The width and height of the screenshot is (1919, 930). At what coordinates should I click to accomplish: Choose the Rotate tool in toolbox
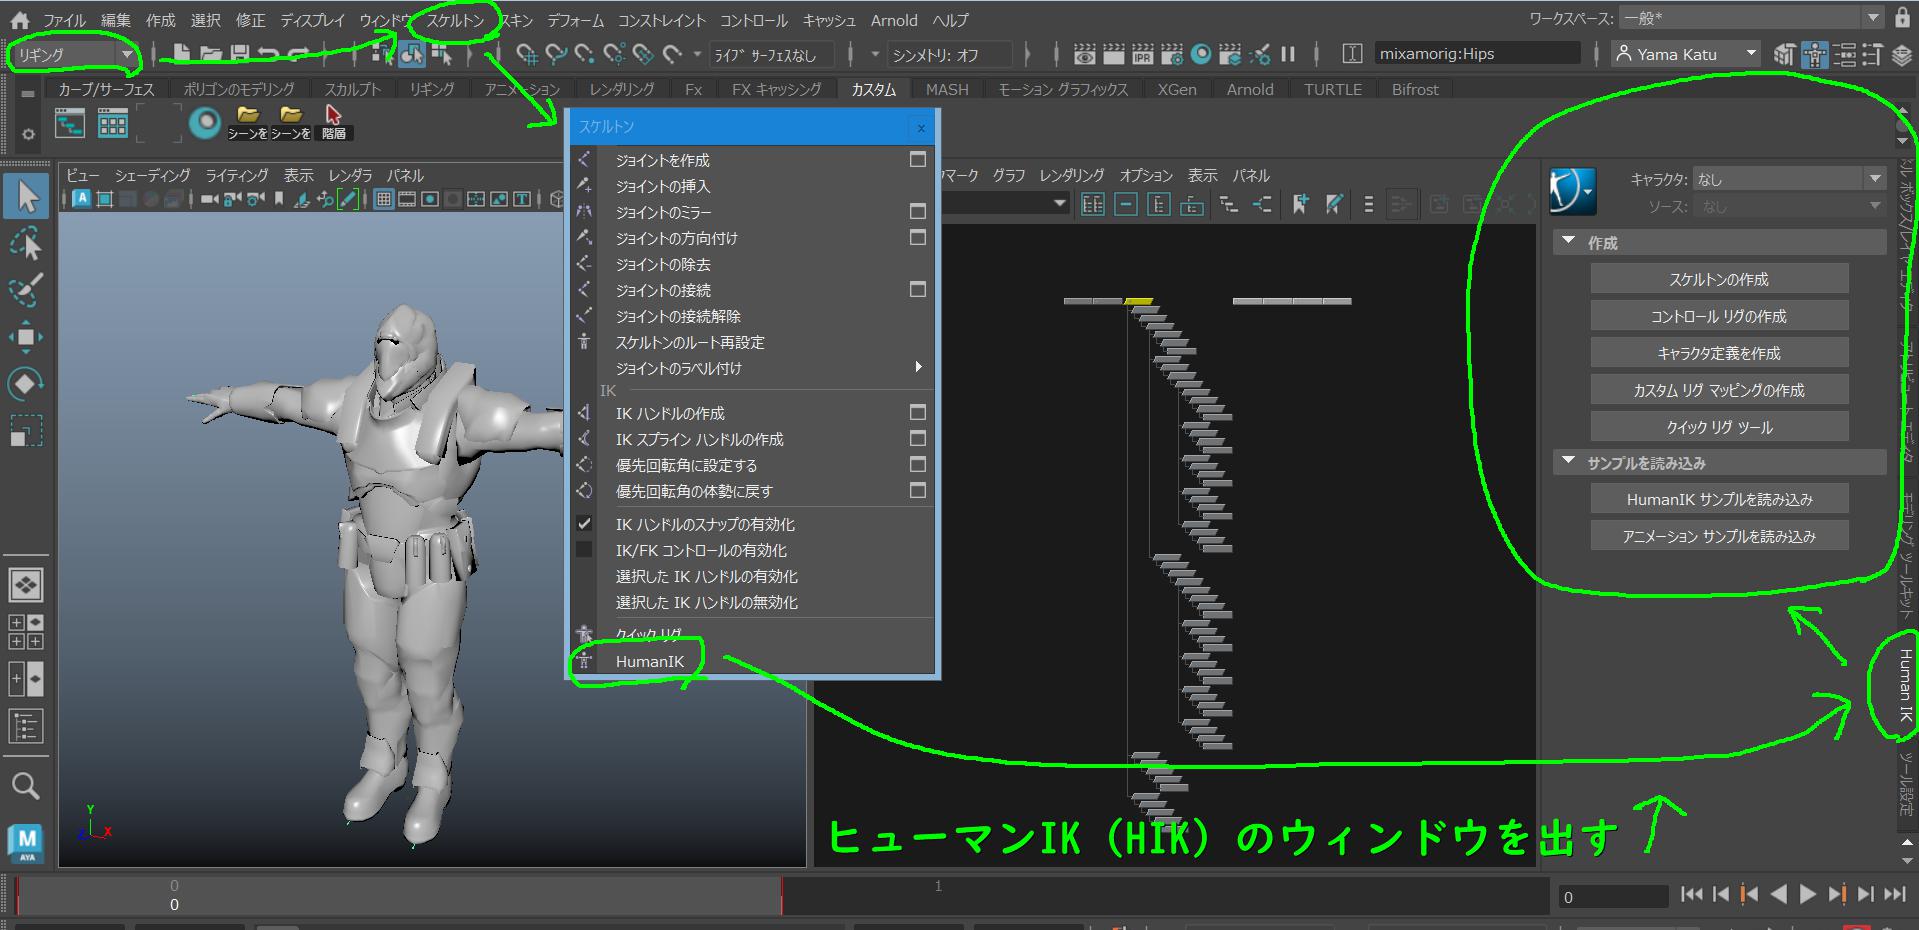[x=26, y=384]
